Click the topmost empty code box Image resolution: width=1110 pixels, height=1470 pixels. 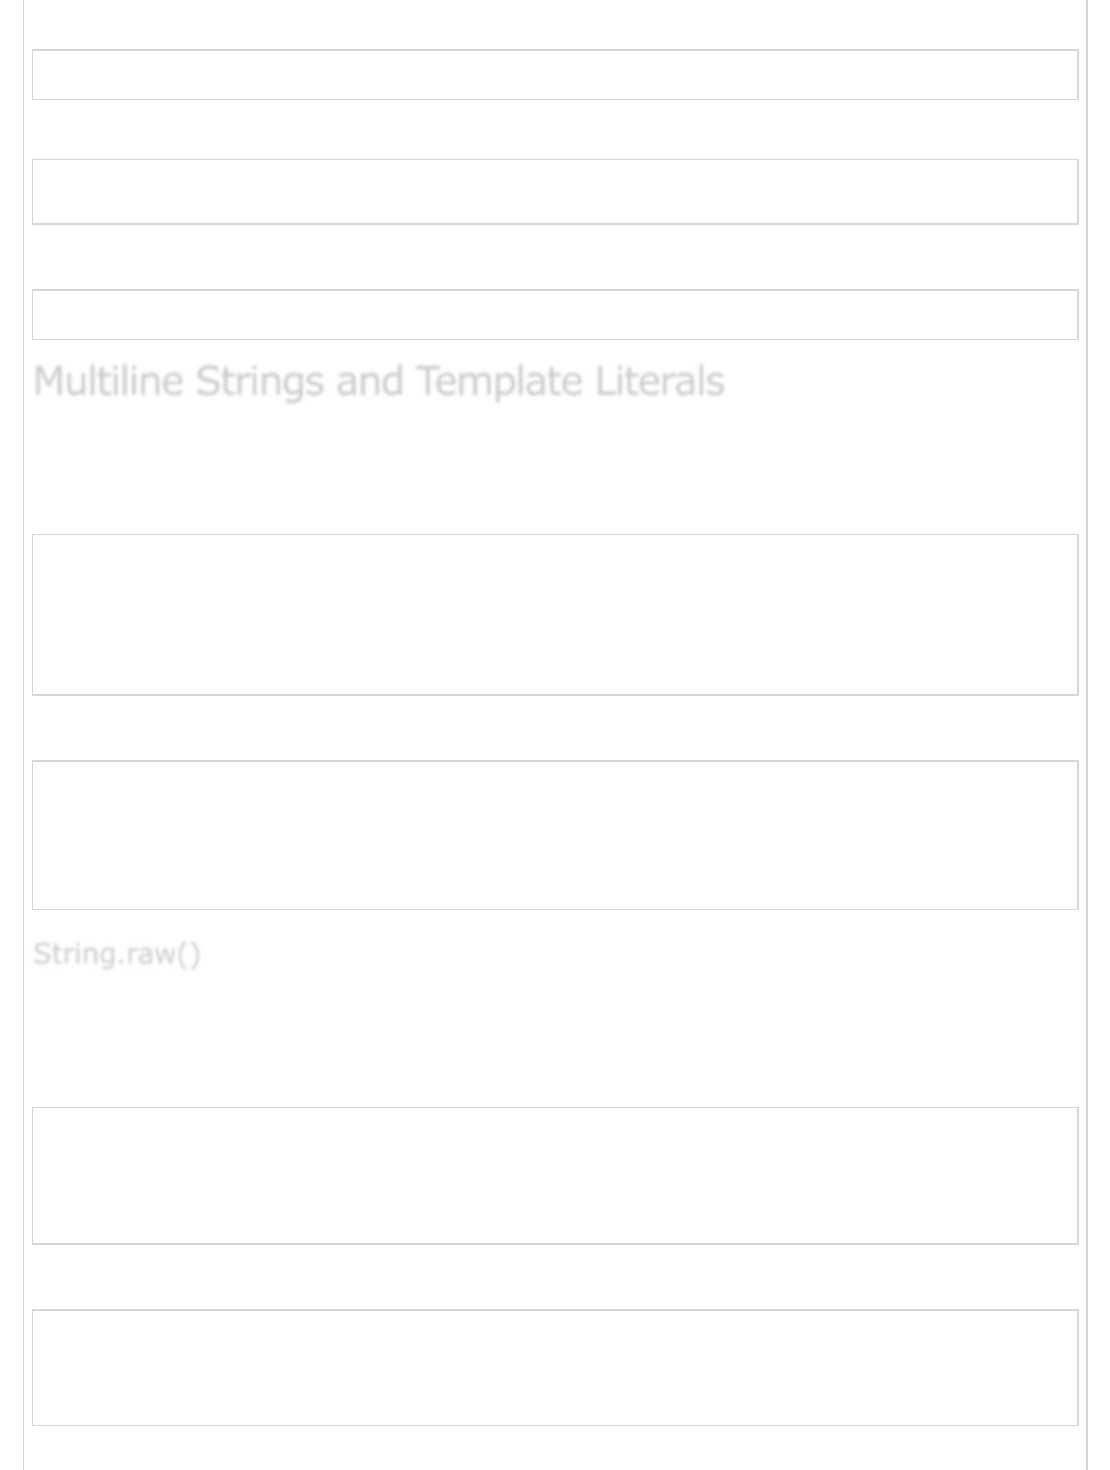(555, 75)
